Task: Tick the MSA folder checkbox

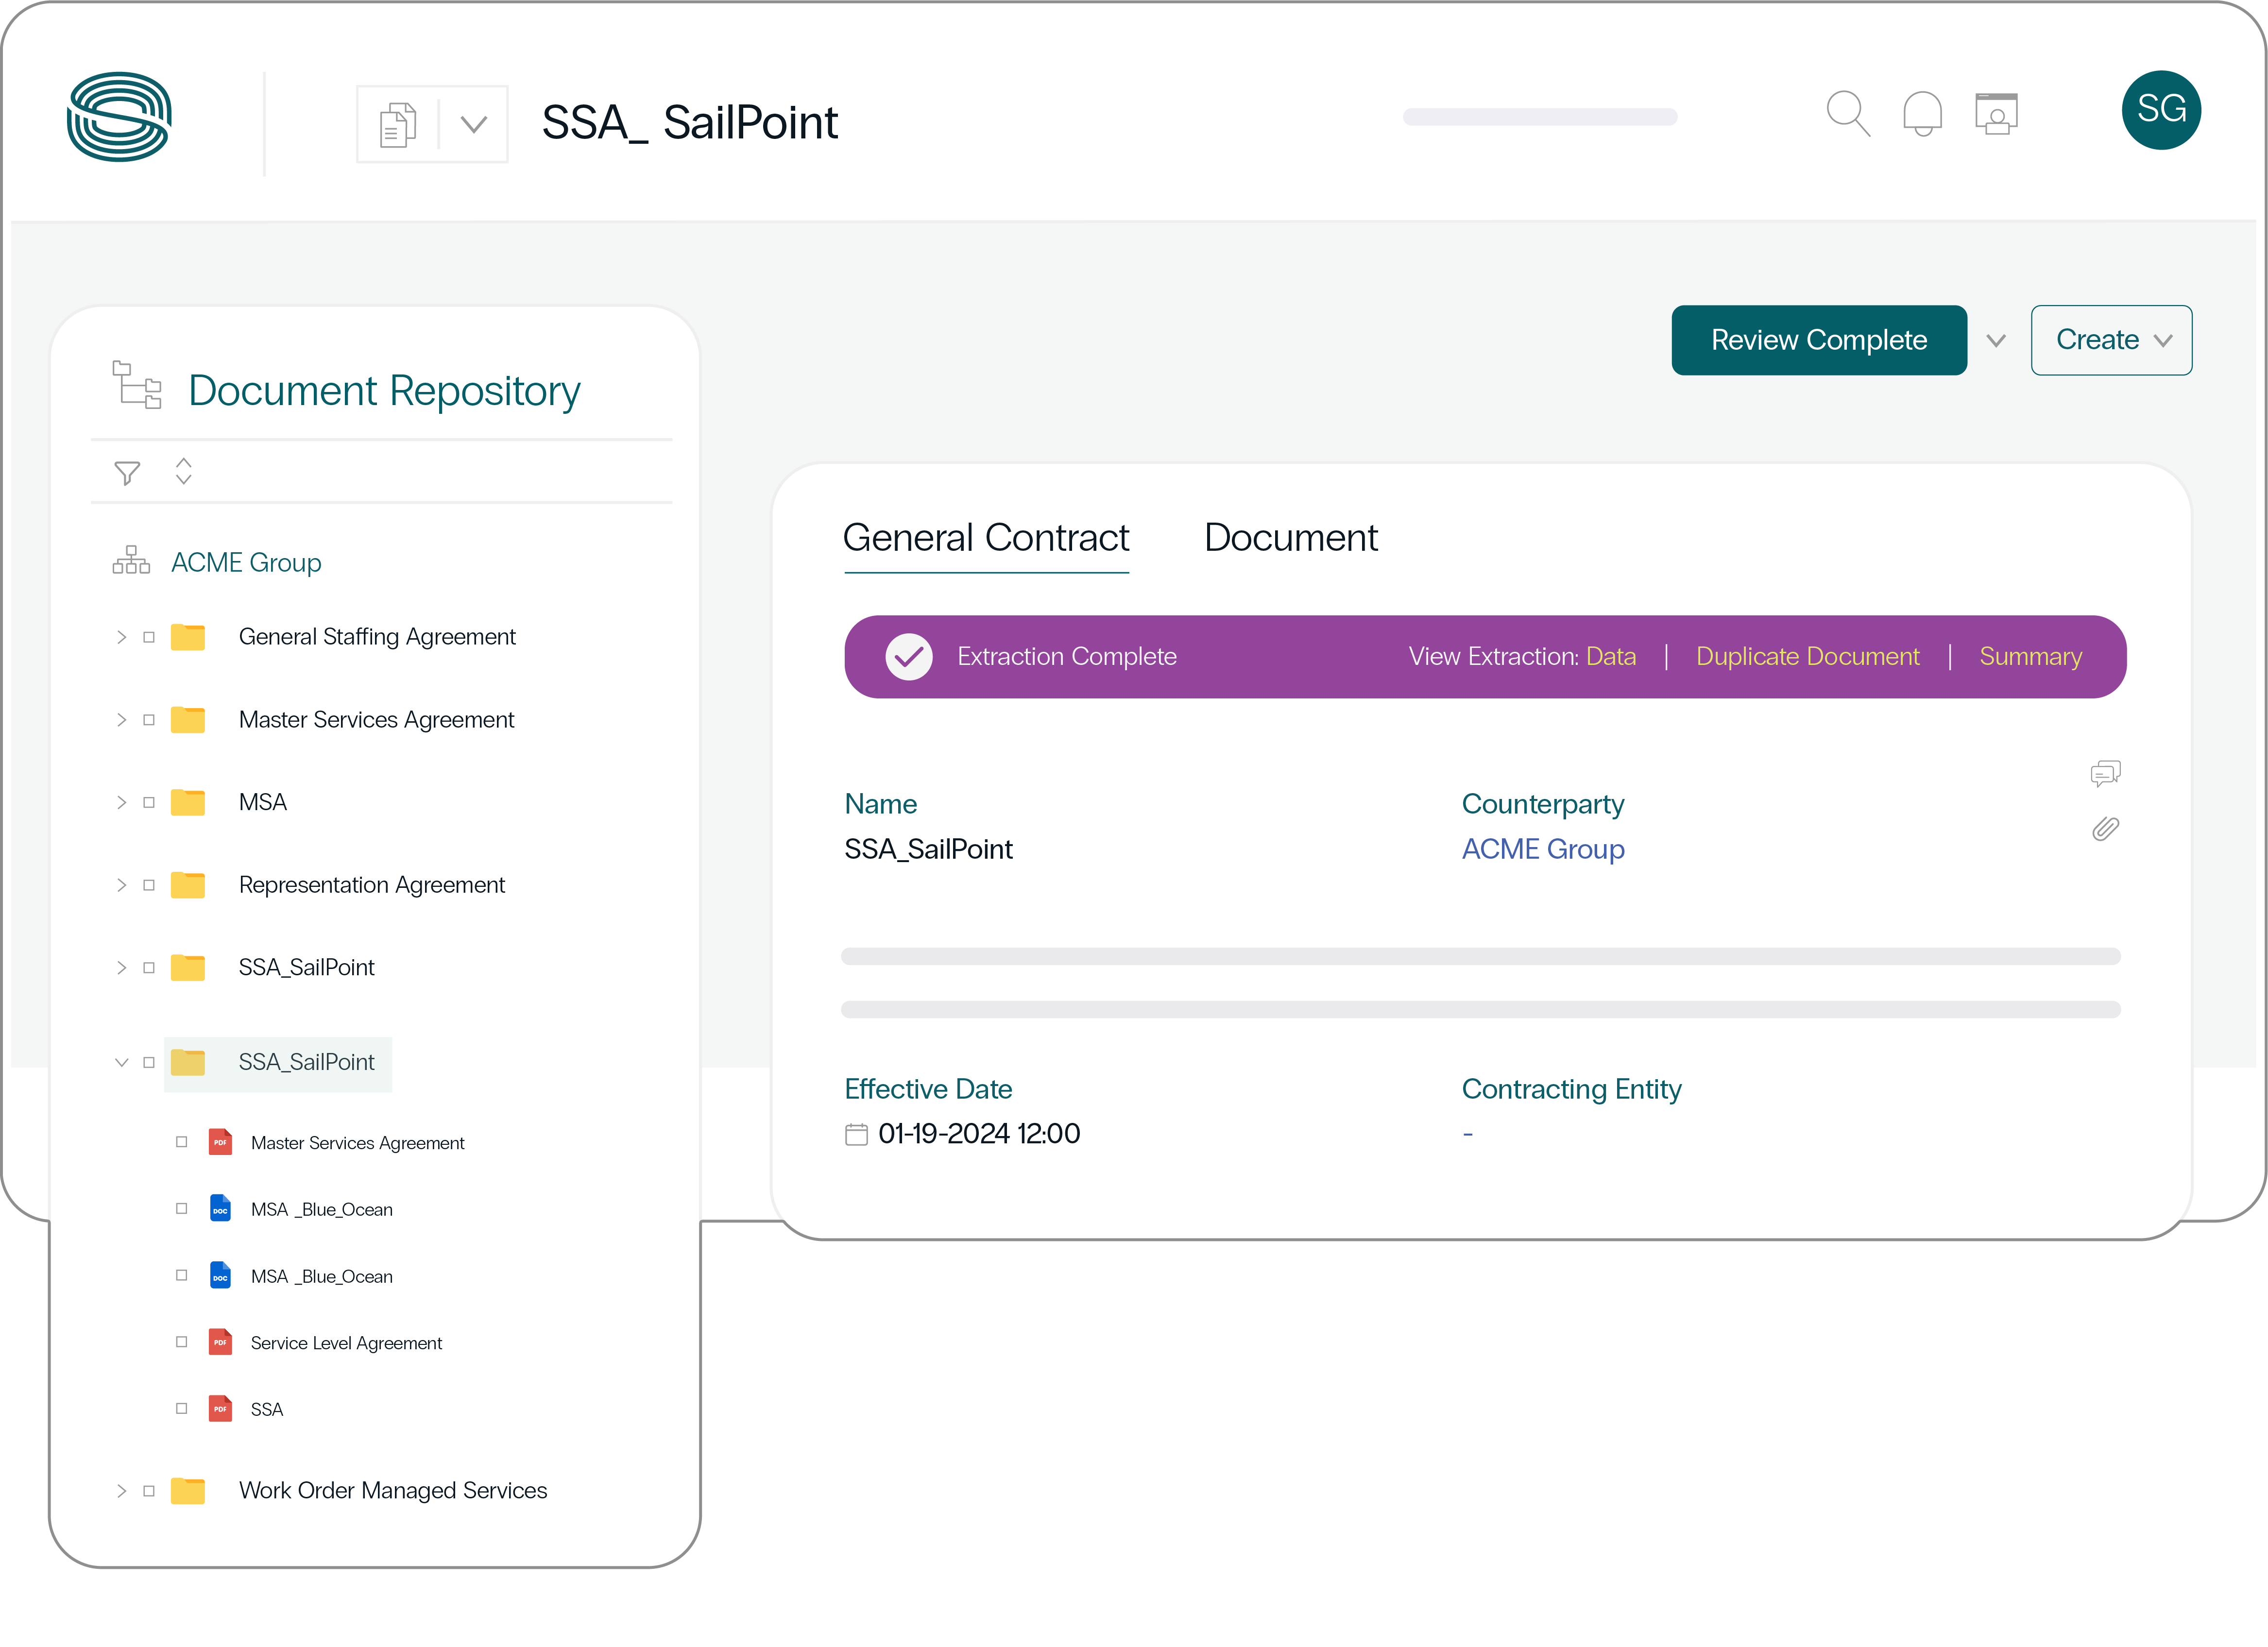Action: tap(149, 802)
